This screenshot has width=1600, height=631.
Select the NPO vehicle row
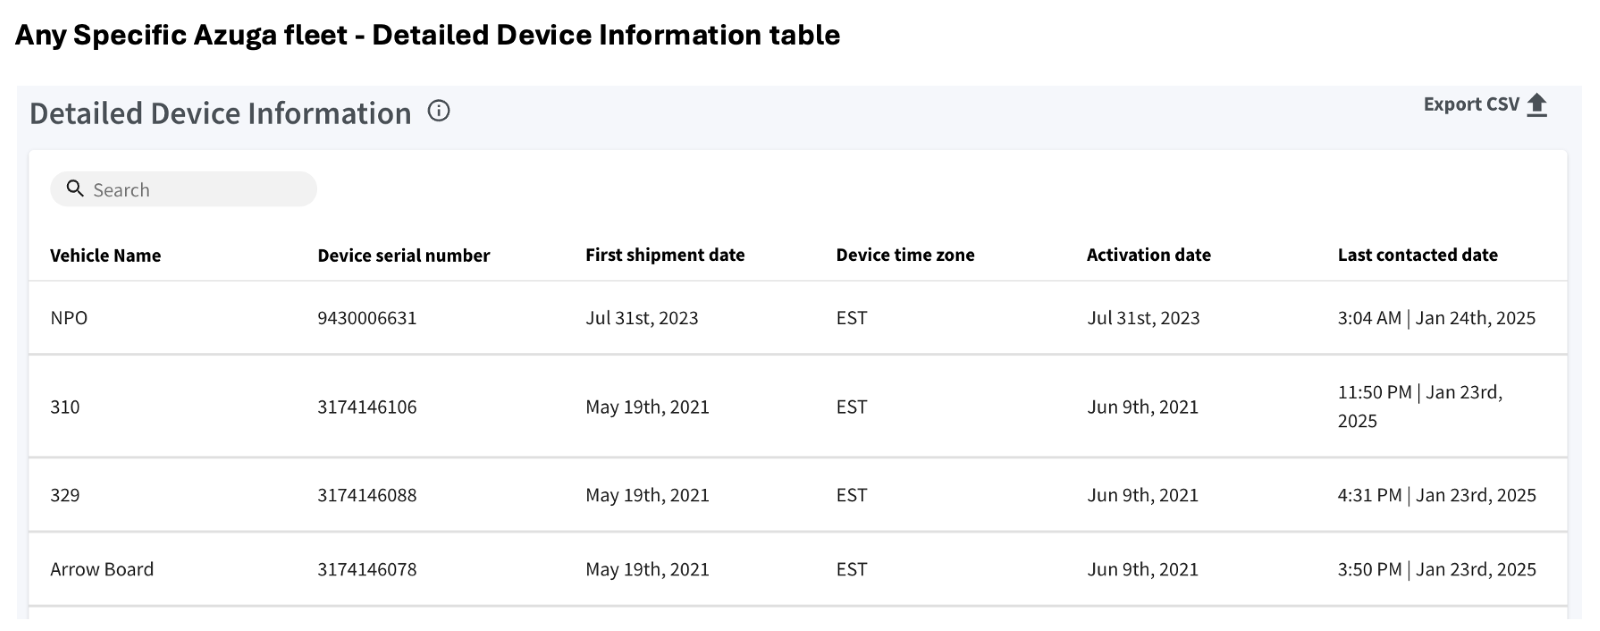798,318
